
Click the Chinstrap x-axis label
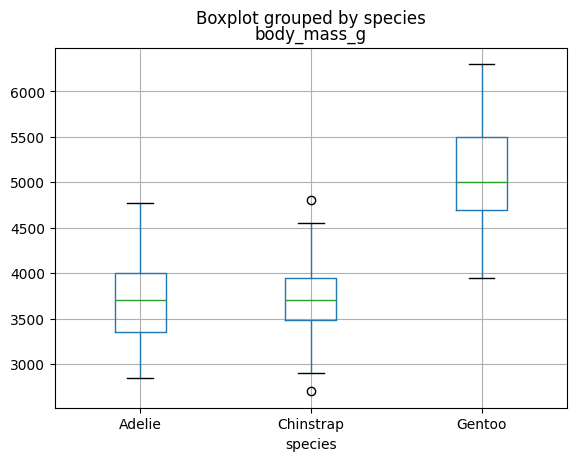point(311,424)
